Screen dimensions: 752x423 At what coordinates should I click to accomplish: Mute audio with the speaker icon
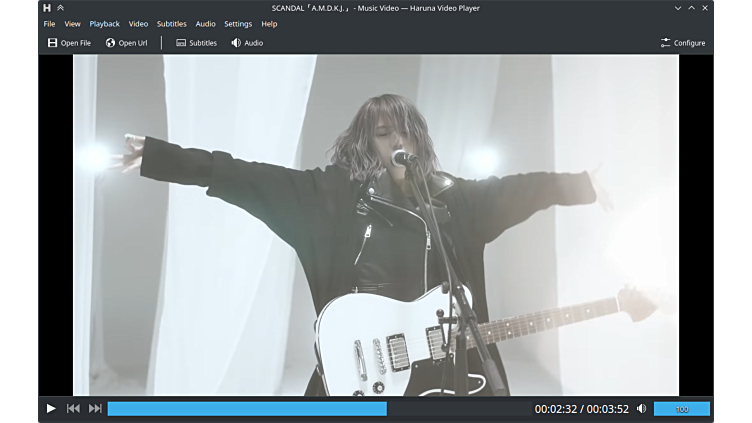[641, 408]
